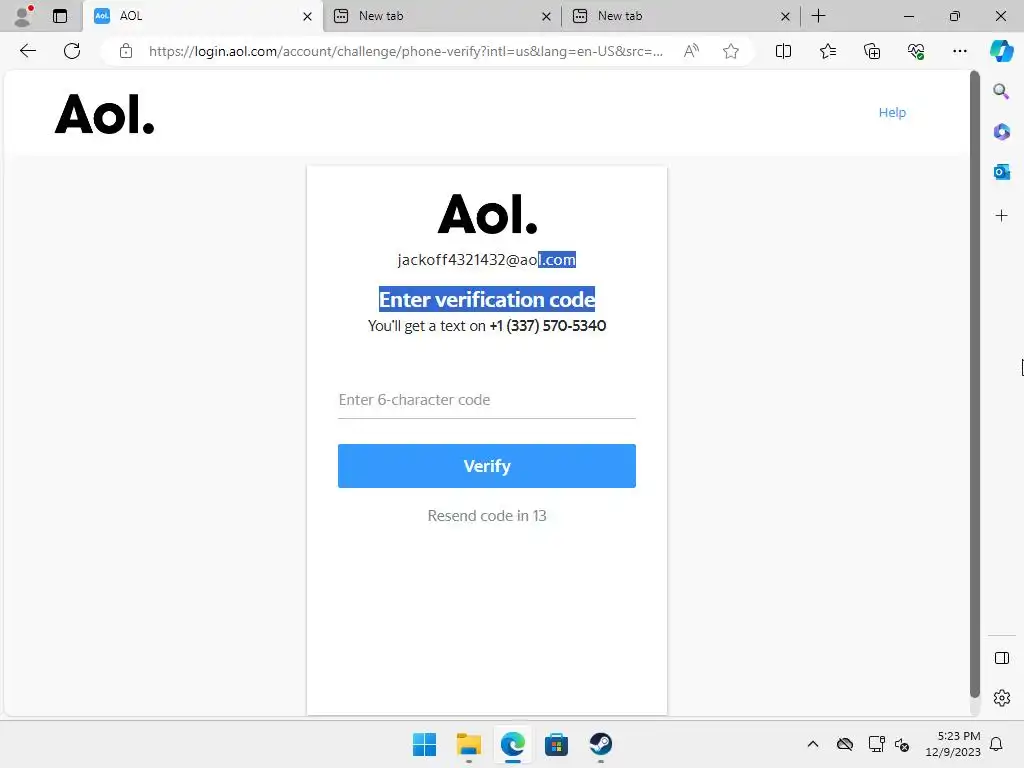Add this page to favorites star

click(731, 51)
